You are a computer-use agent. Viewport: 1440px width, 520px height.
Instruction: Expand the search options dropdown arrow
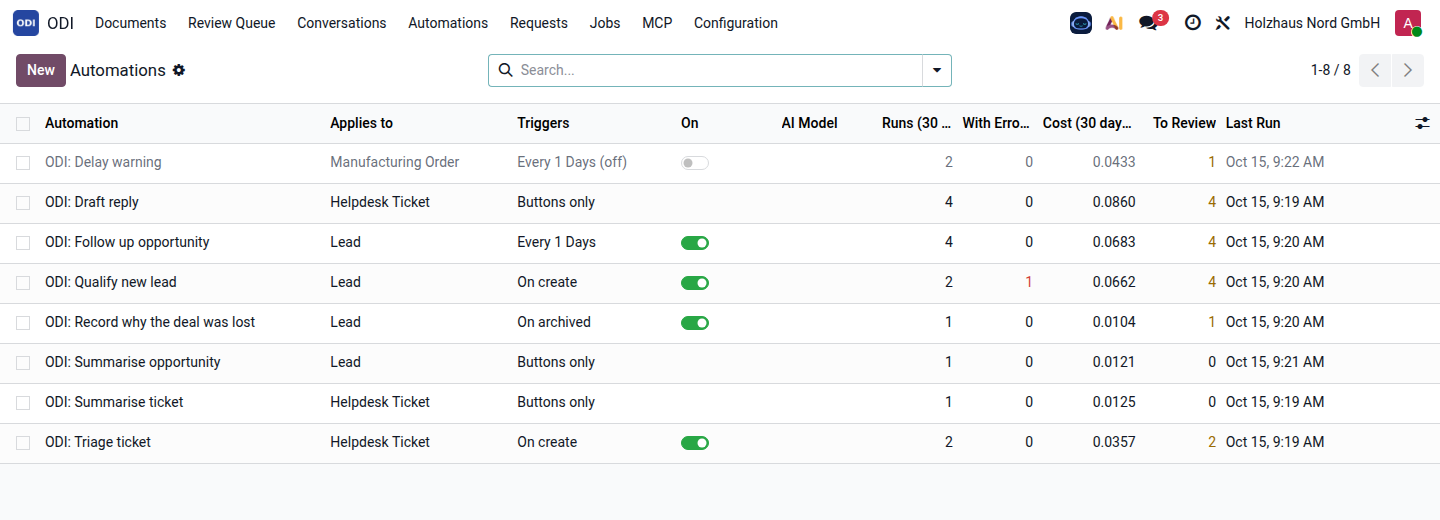(x=937, y=70)
